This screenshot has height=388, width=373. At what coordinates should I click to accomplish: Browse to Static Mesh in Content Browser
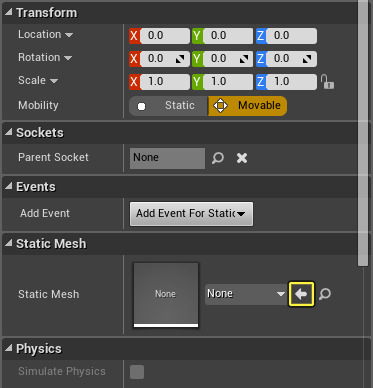325,294
